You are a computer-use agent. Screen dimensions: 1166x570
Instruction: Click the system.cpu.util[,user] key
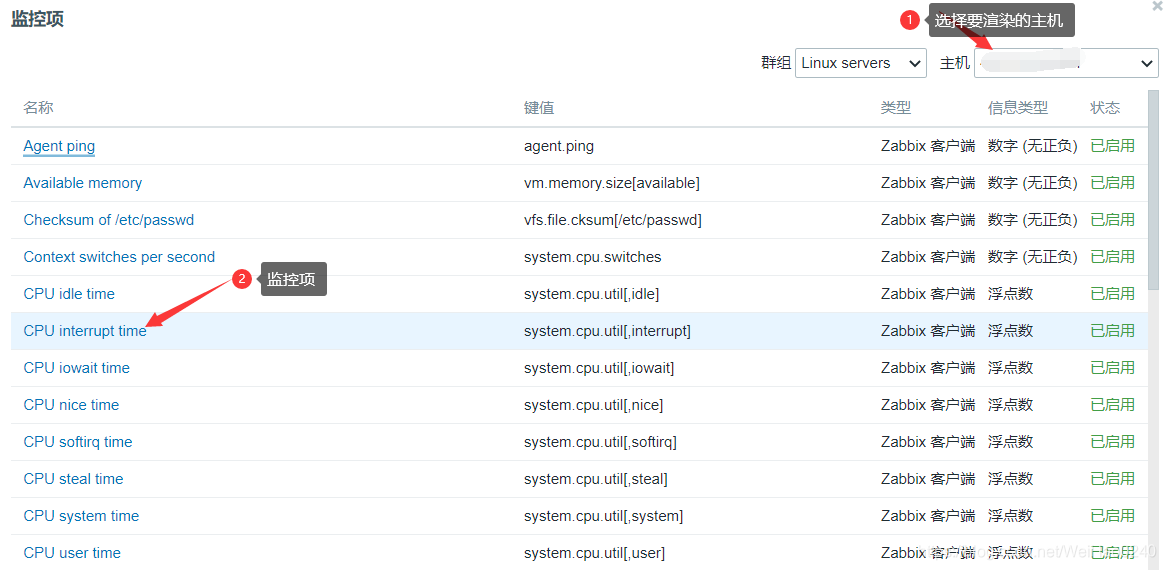(595, 553)
